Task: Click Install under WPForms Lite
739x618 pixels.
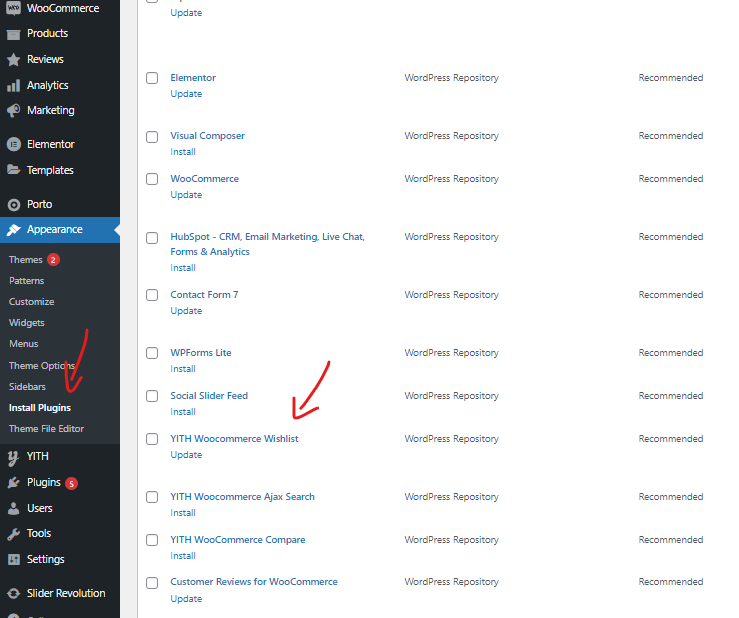Action: (183, 369)
